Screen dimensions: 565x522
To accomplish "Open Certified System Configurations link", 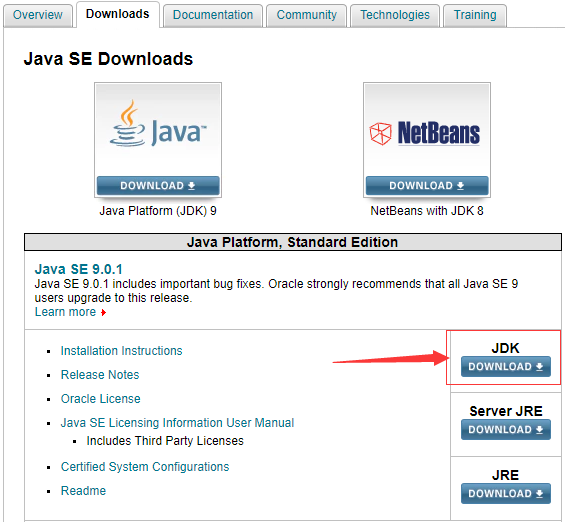I will 145,467.
